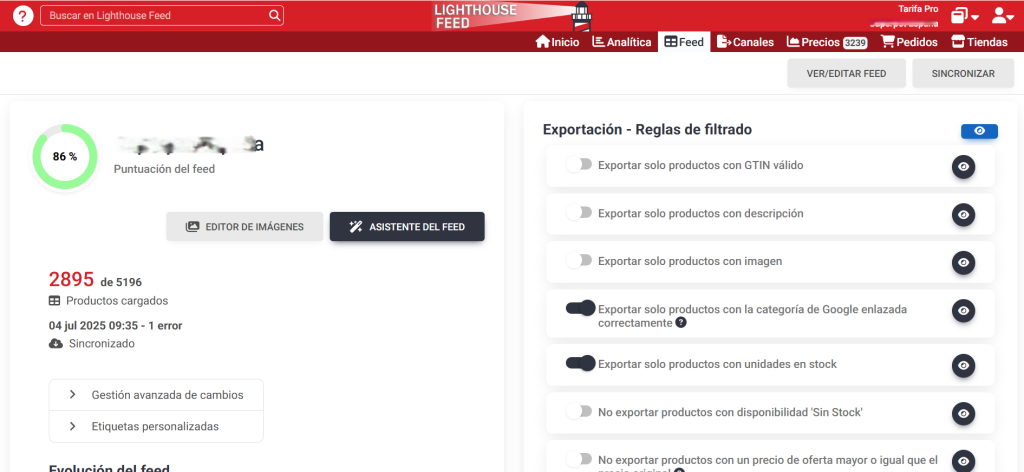
Task: Click help icon after 'enlazada correctamente'
Action: coord(680,323)
